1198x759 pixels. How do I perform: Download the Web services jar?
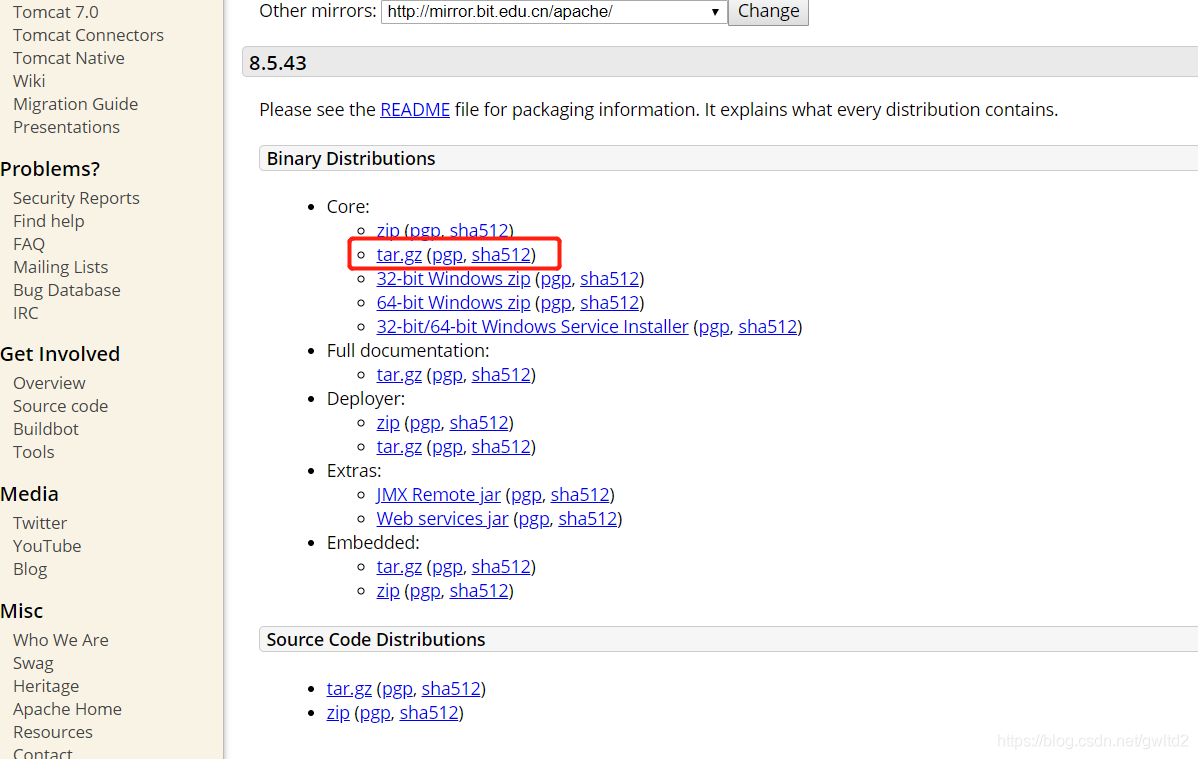tap(442, 518)
